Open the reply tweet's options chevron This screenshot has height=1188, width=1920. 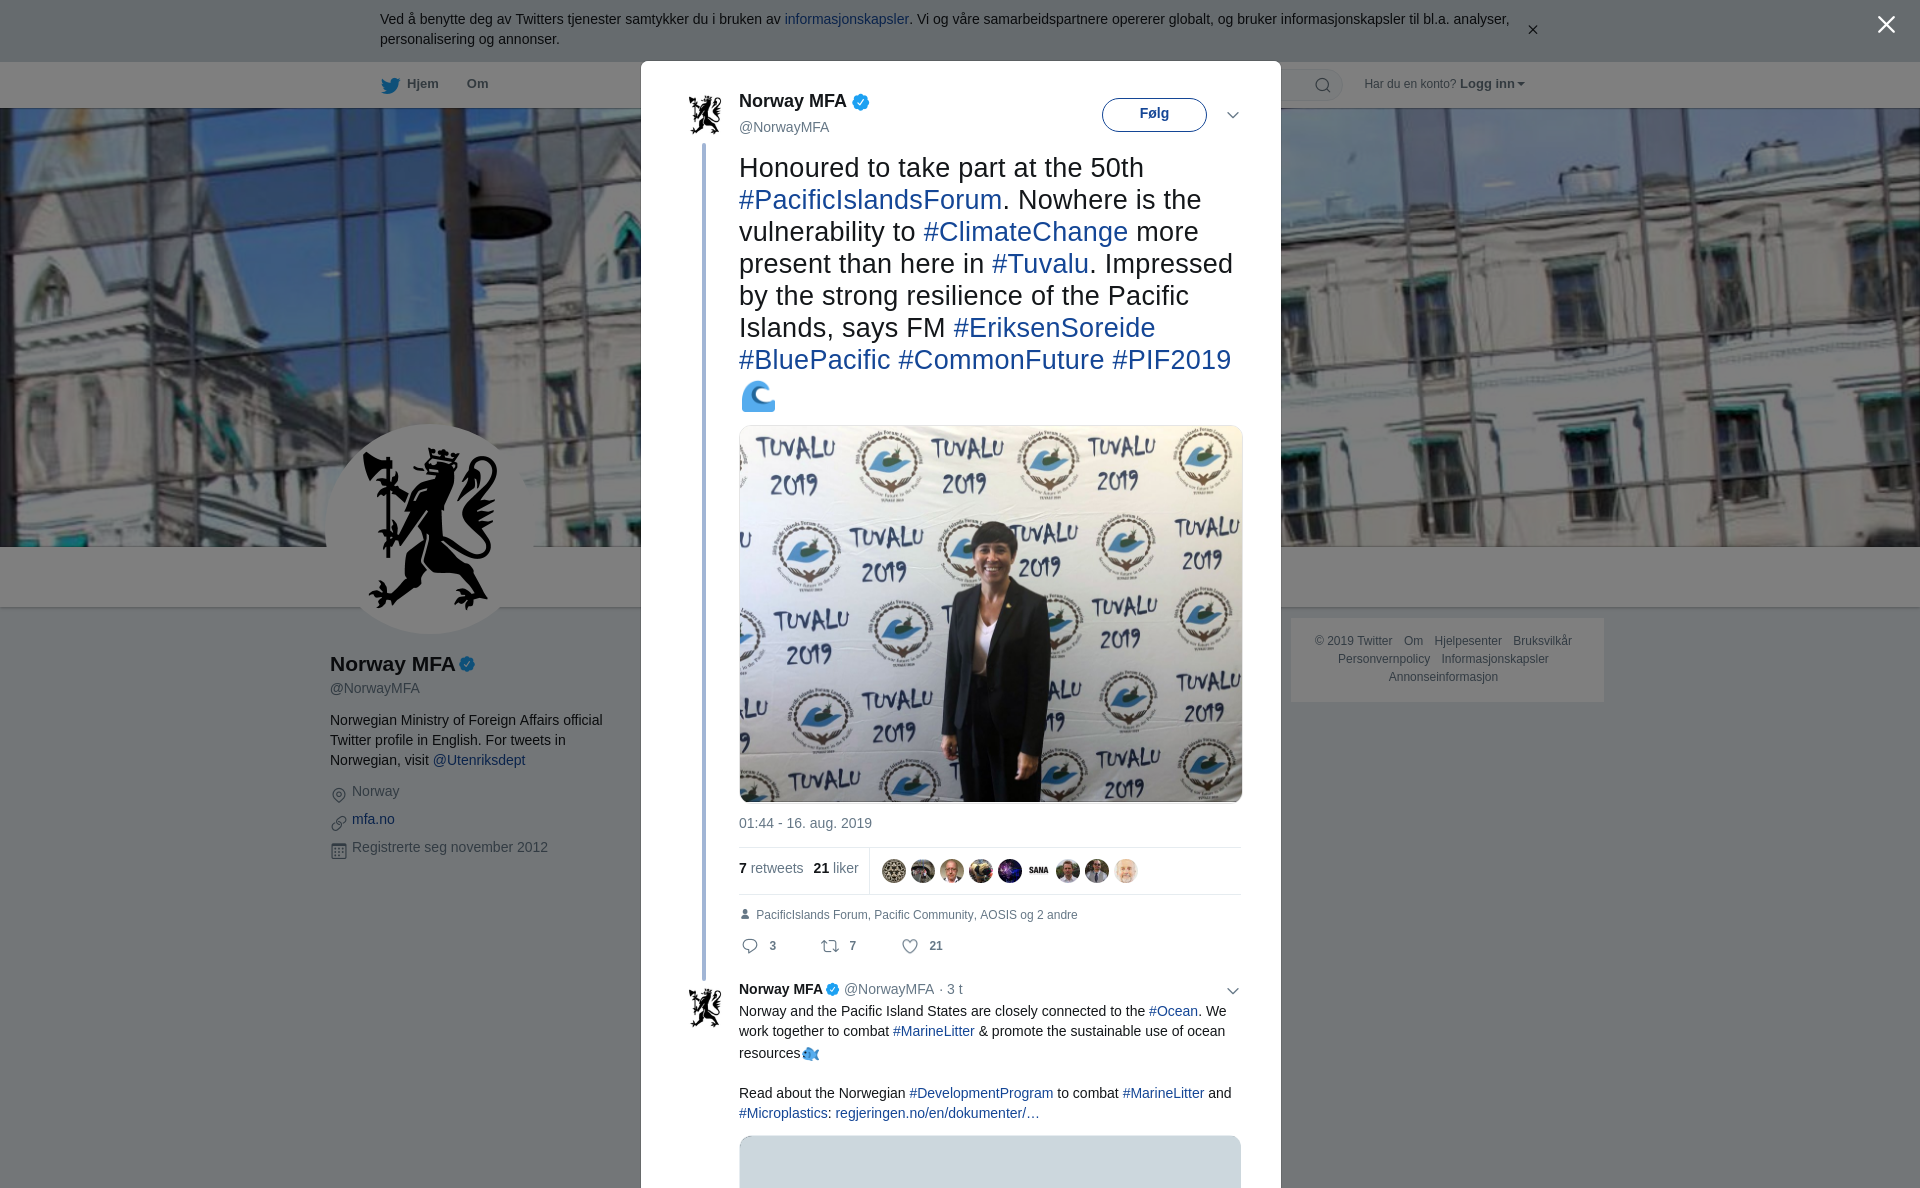pyautogui.click(x=1233, y=991)
